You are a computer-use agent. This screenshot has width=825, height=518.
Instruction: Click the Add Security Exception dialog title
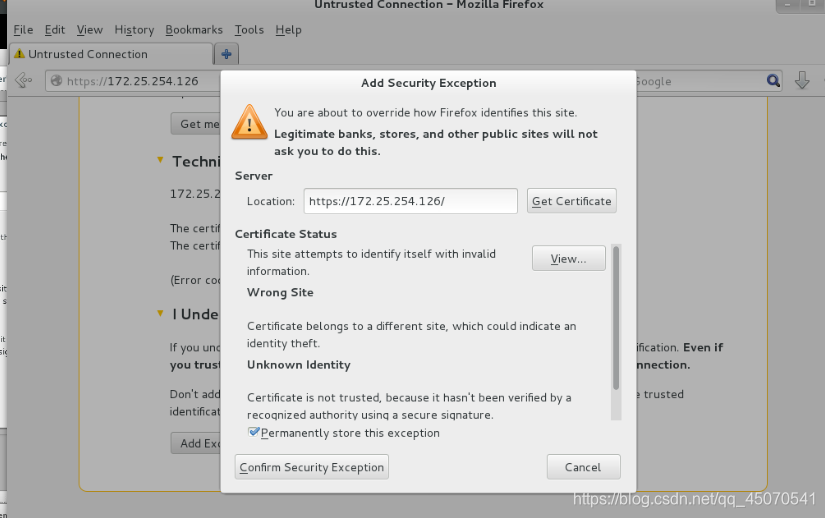tap(428, 83)
